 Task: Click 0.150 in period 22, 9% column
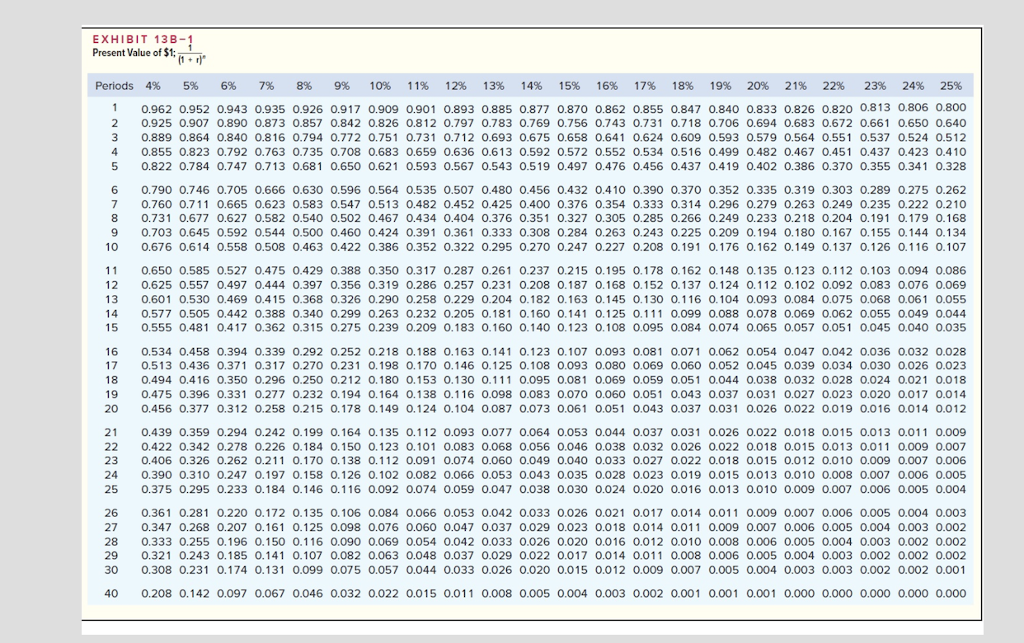coord(345,447)
